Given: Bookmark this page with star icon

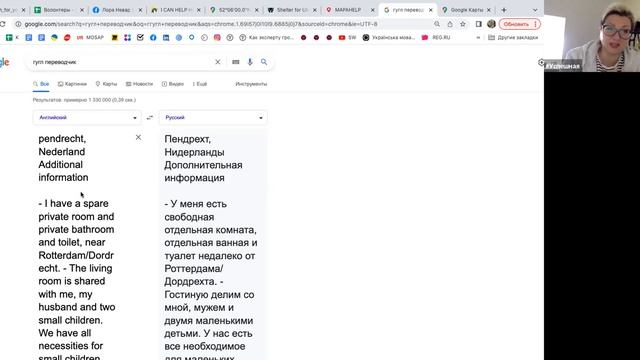Looking at the screenshot, I should coord(462,24).
